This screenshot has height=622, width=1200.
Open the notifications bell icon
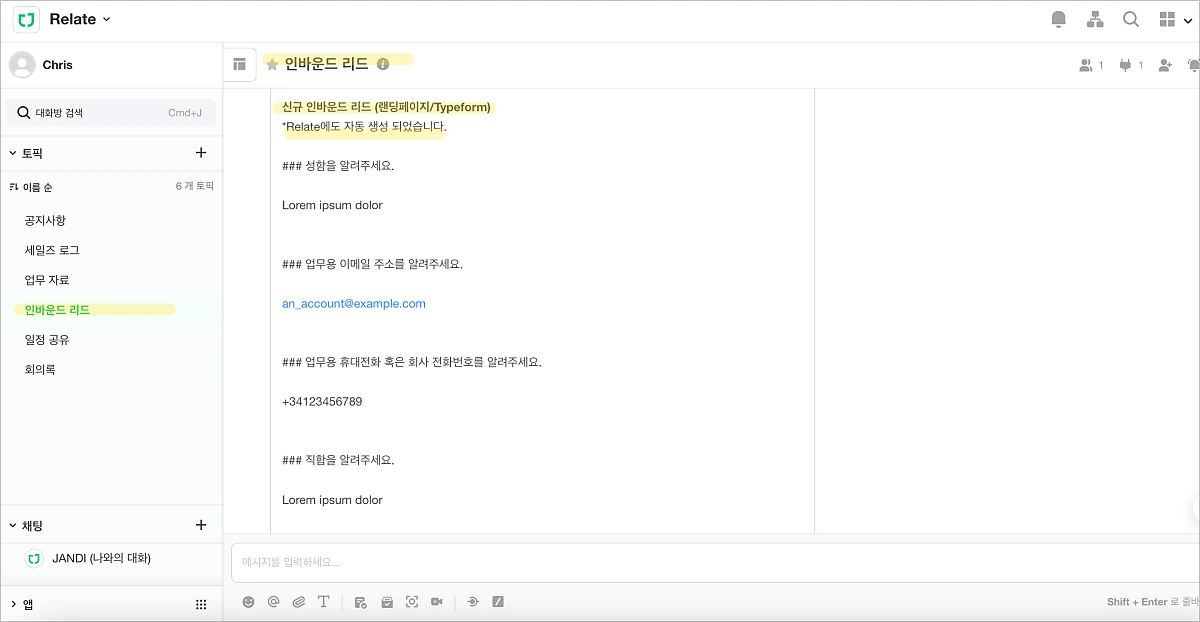(x=1057, y=19)
